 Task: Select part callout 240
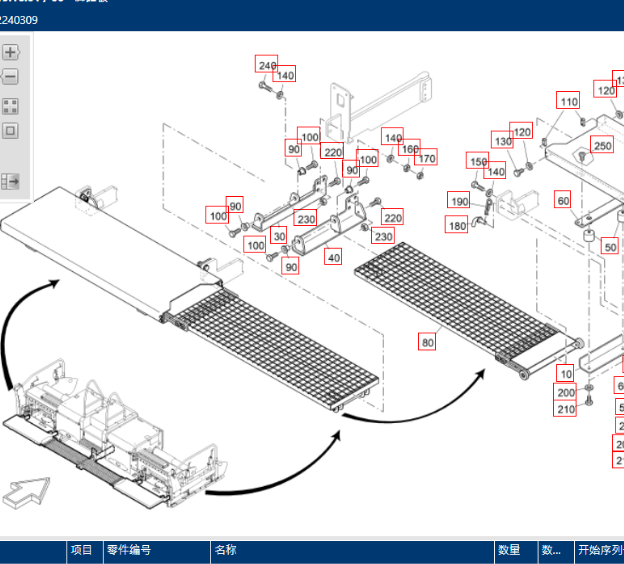[266, 65]
